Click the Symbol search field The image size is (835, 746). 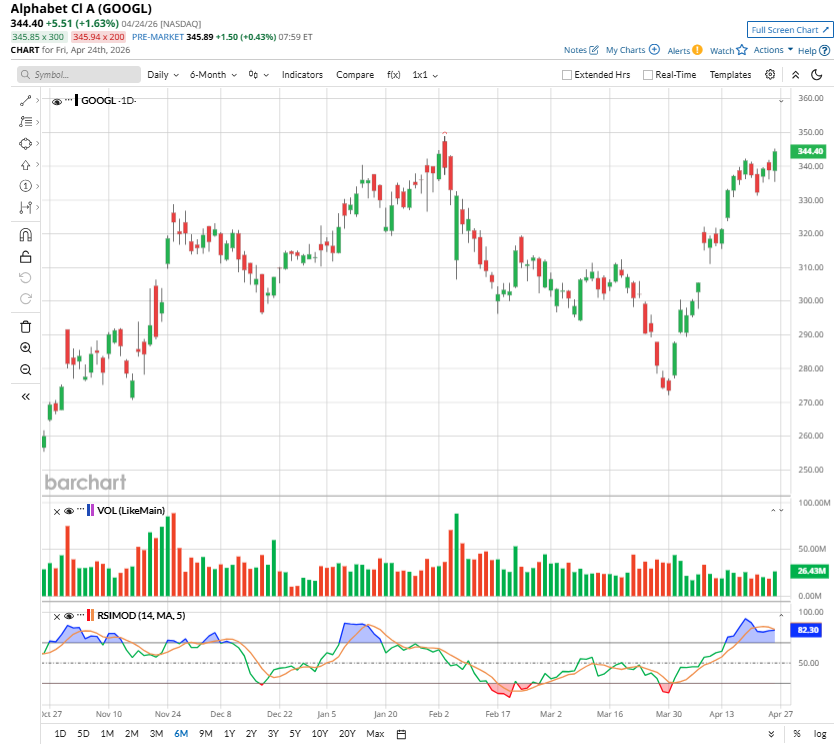tap(77, 75)
